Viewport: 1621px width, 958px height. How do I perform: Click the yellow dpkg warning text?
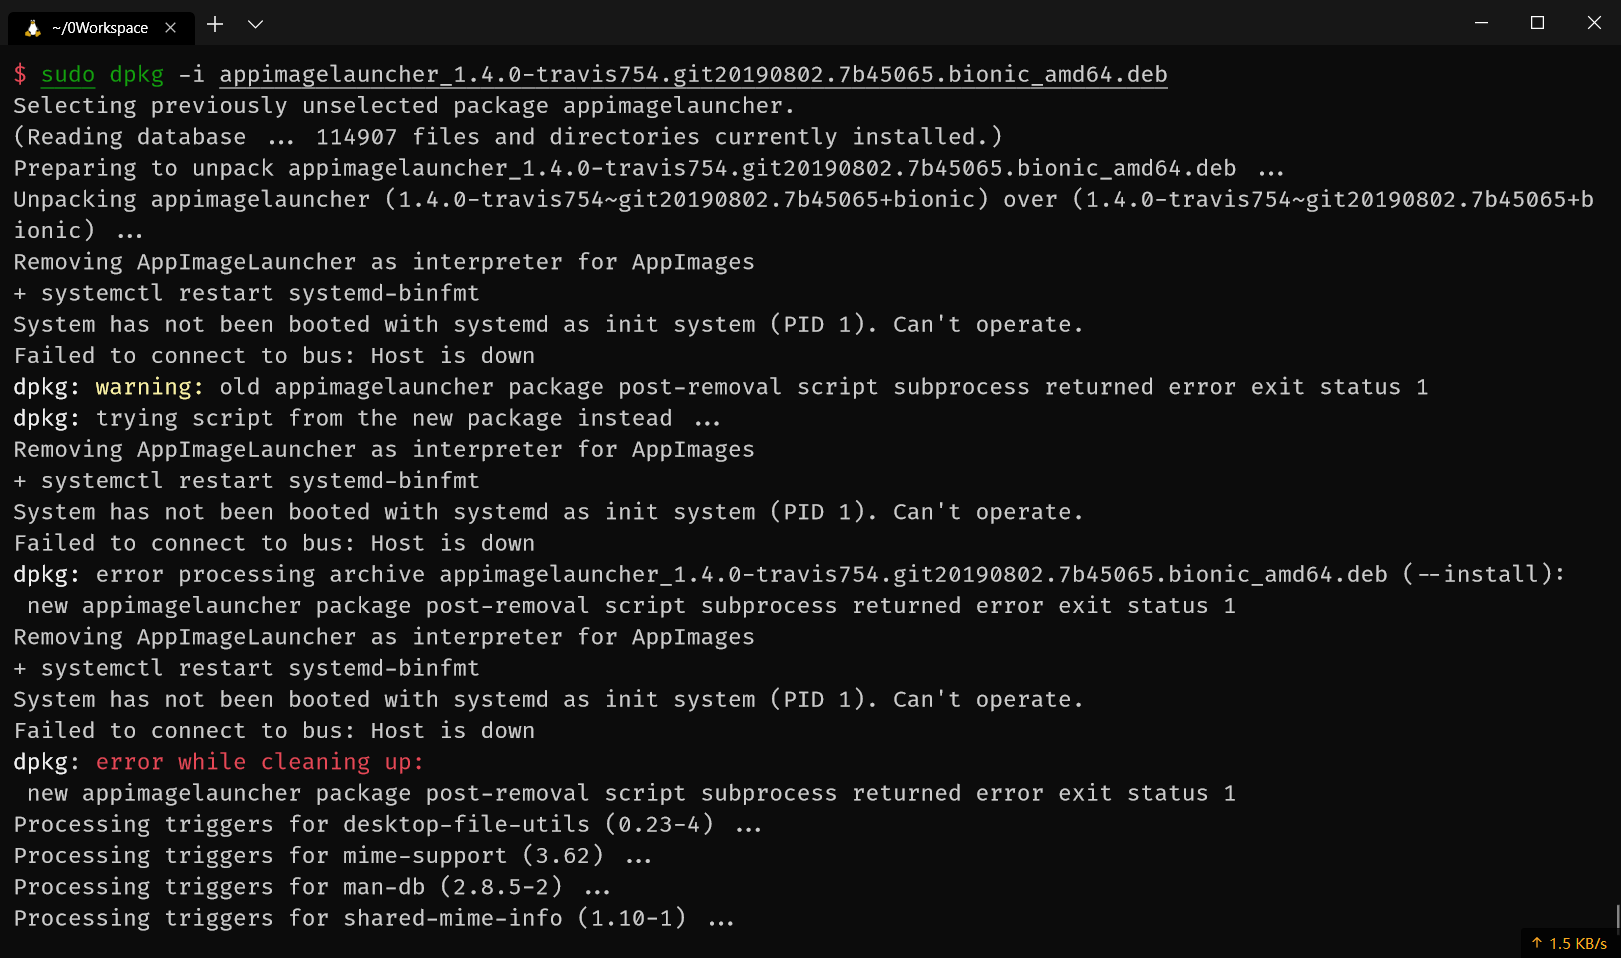(147, 386)
